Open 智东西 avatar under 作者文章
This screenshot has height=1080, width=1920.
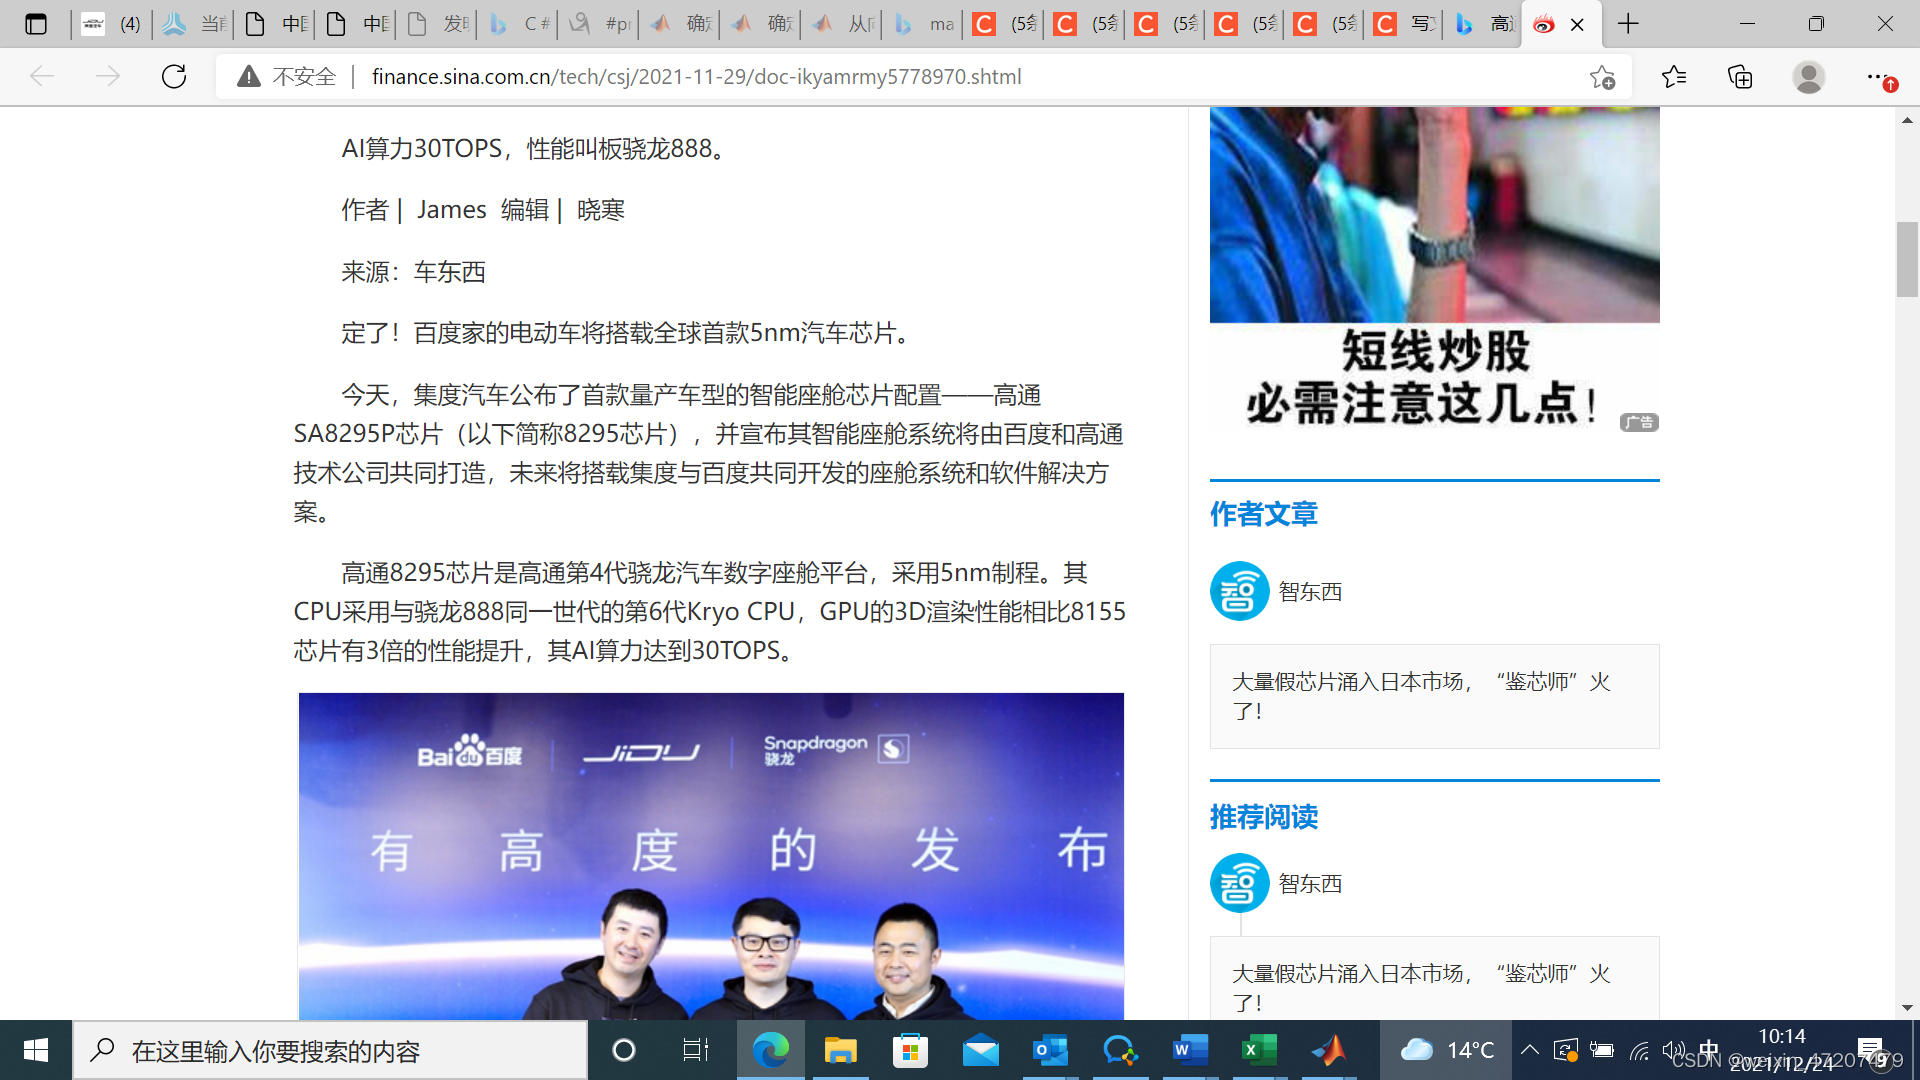1239,591
